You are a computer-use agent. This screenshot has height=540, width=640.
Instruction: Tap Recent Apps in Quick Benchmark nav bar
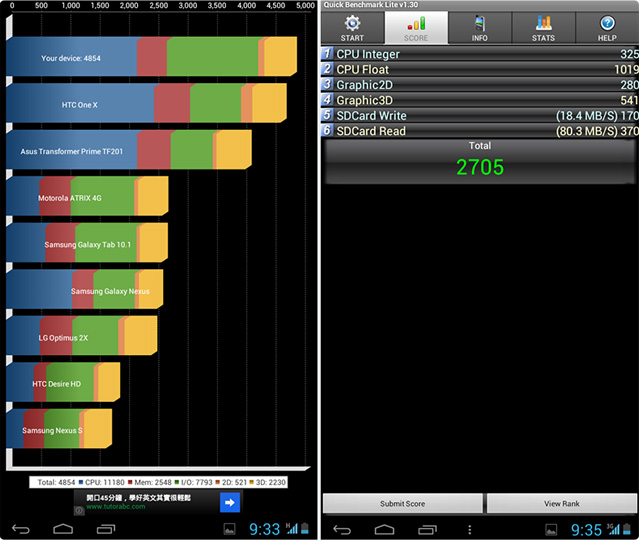click(427, 530)
